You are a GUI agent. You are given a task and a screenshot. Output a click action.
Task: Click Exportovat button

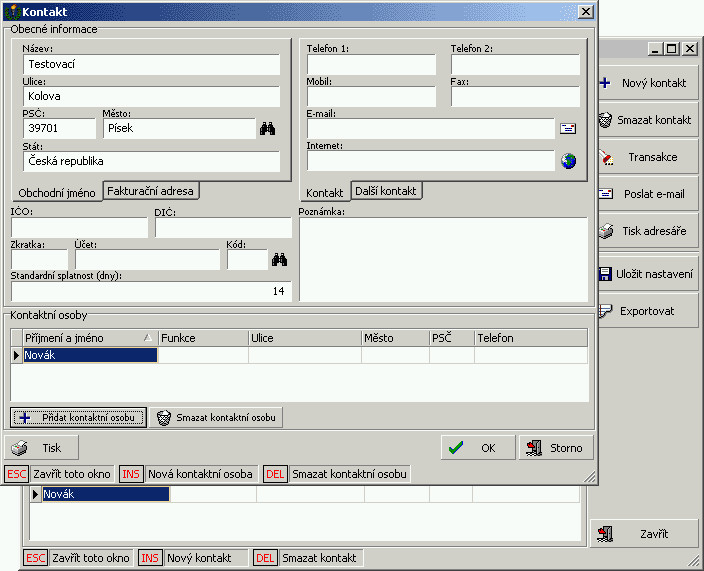click(648, 311)
